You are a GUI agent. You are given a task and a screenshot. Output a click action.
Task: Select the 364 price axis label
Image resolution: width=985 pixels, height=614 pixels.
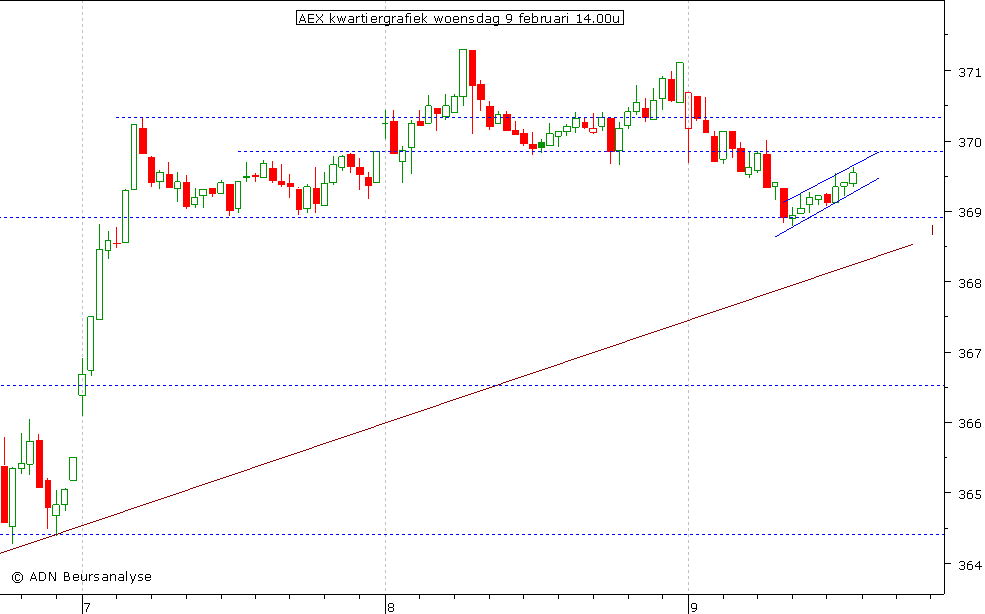click(969, 566)
